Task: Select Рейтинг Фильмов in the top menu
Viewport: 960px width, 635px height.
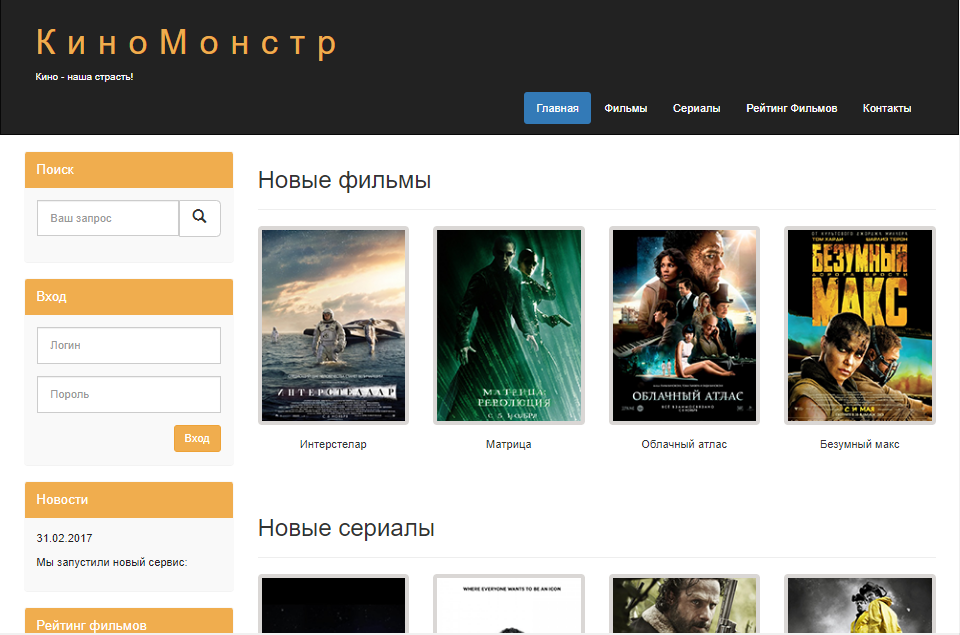Action: tap(791, 108)
